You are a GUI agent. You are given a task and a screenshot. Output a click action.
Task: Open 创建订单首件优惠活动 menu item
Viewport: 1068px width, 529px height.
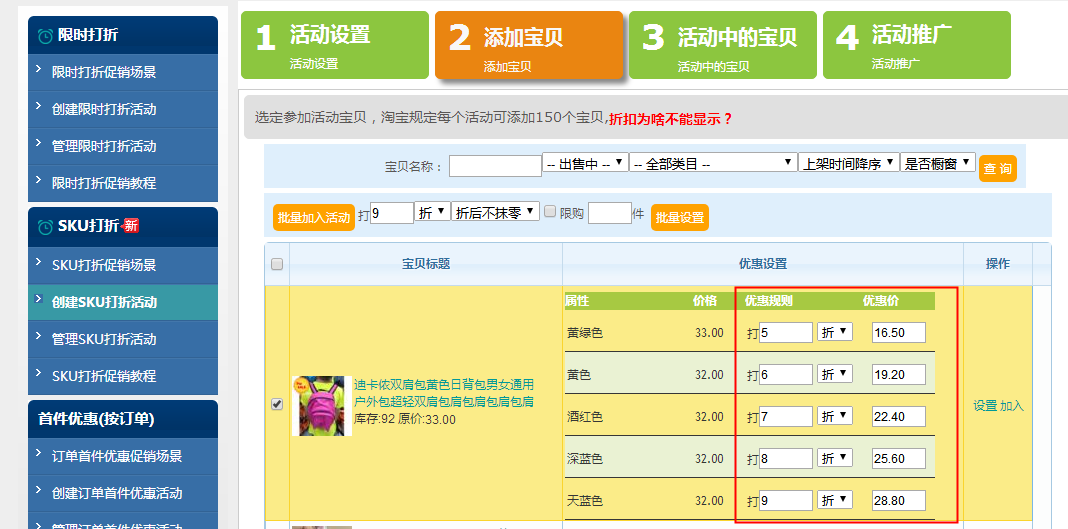click(x=123, y=493)
